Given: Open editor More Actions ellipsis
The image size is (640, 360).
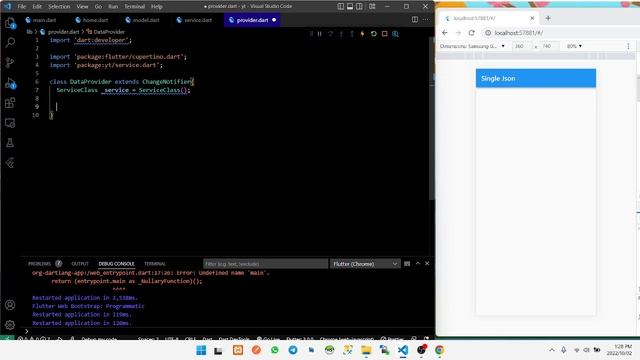Looking at the screenshot, I should (x=426, y=20).
